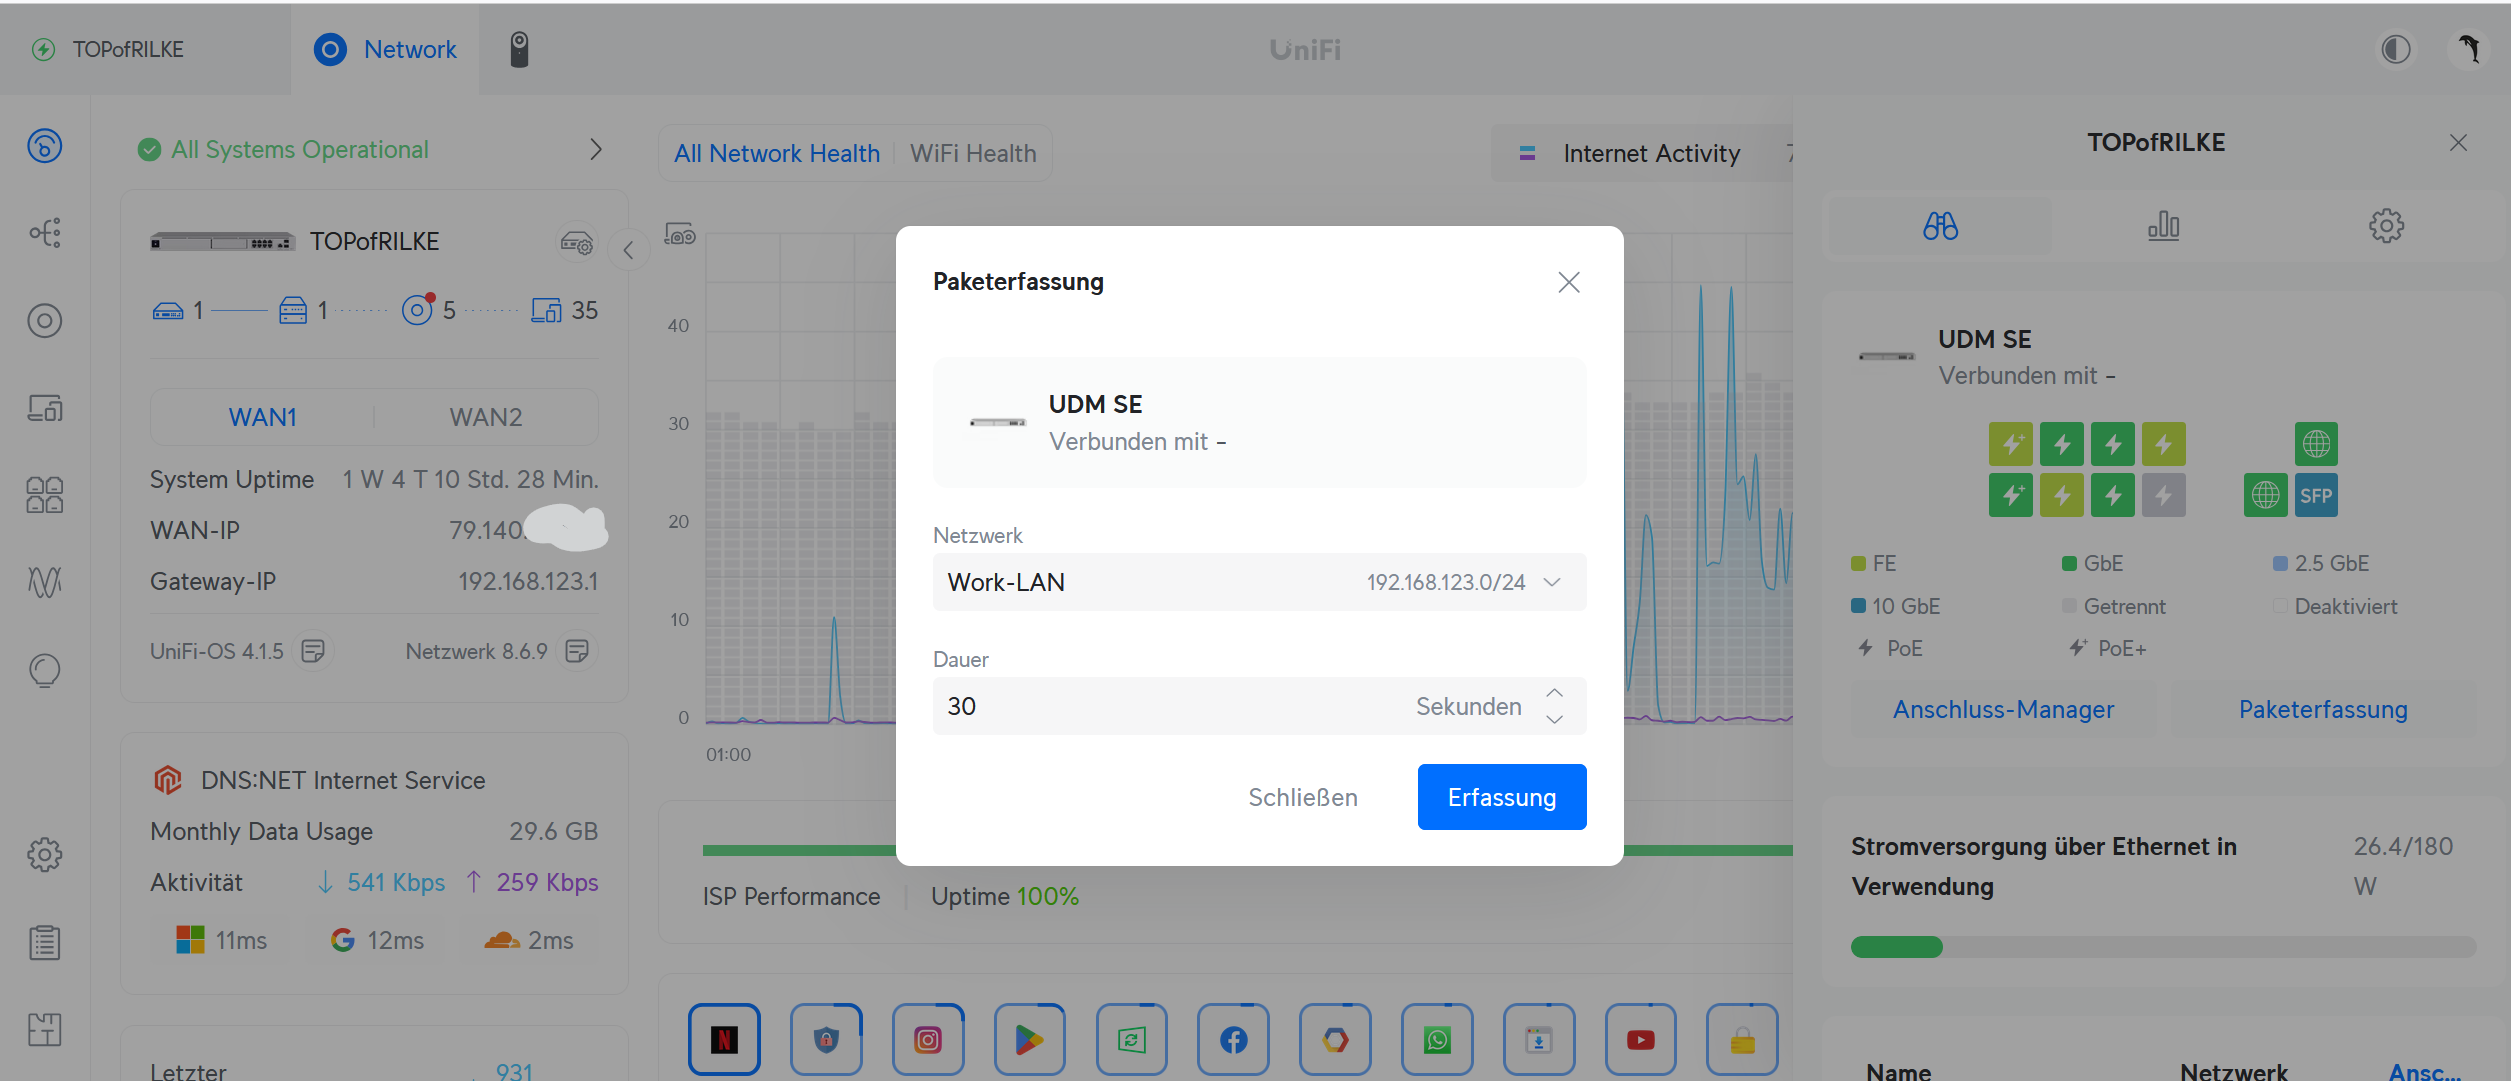
Task: Select the Instagram app icon
Action: coord(928,1040)
